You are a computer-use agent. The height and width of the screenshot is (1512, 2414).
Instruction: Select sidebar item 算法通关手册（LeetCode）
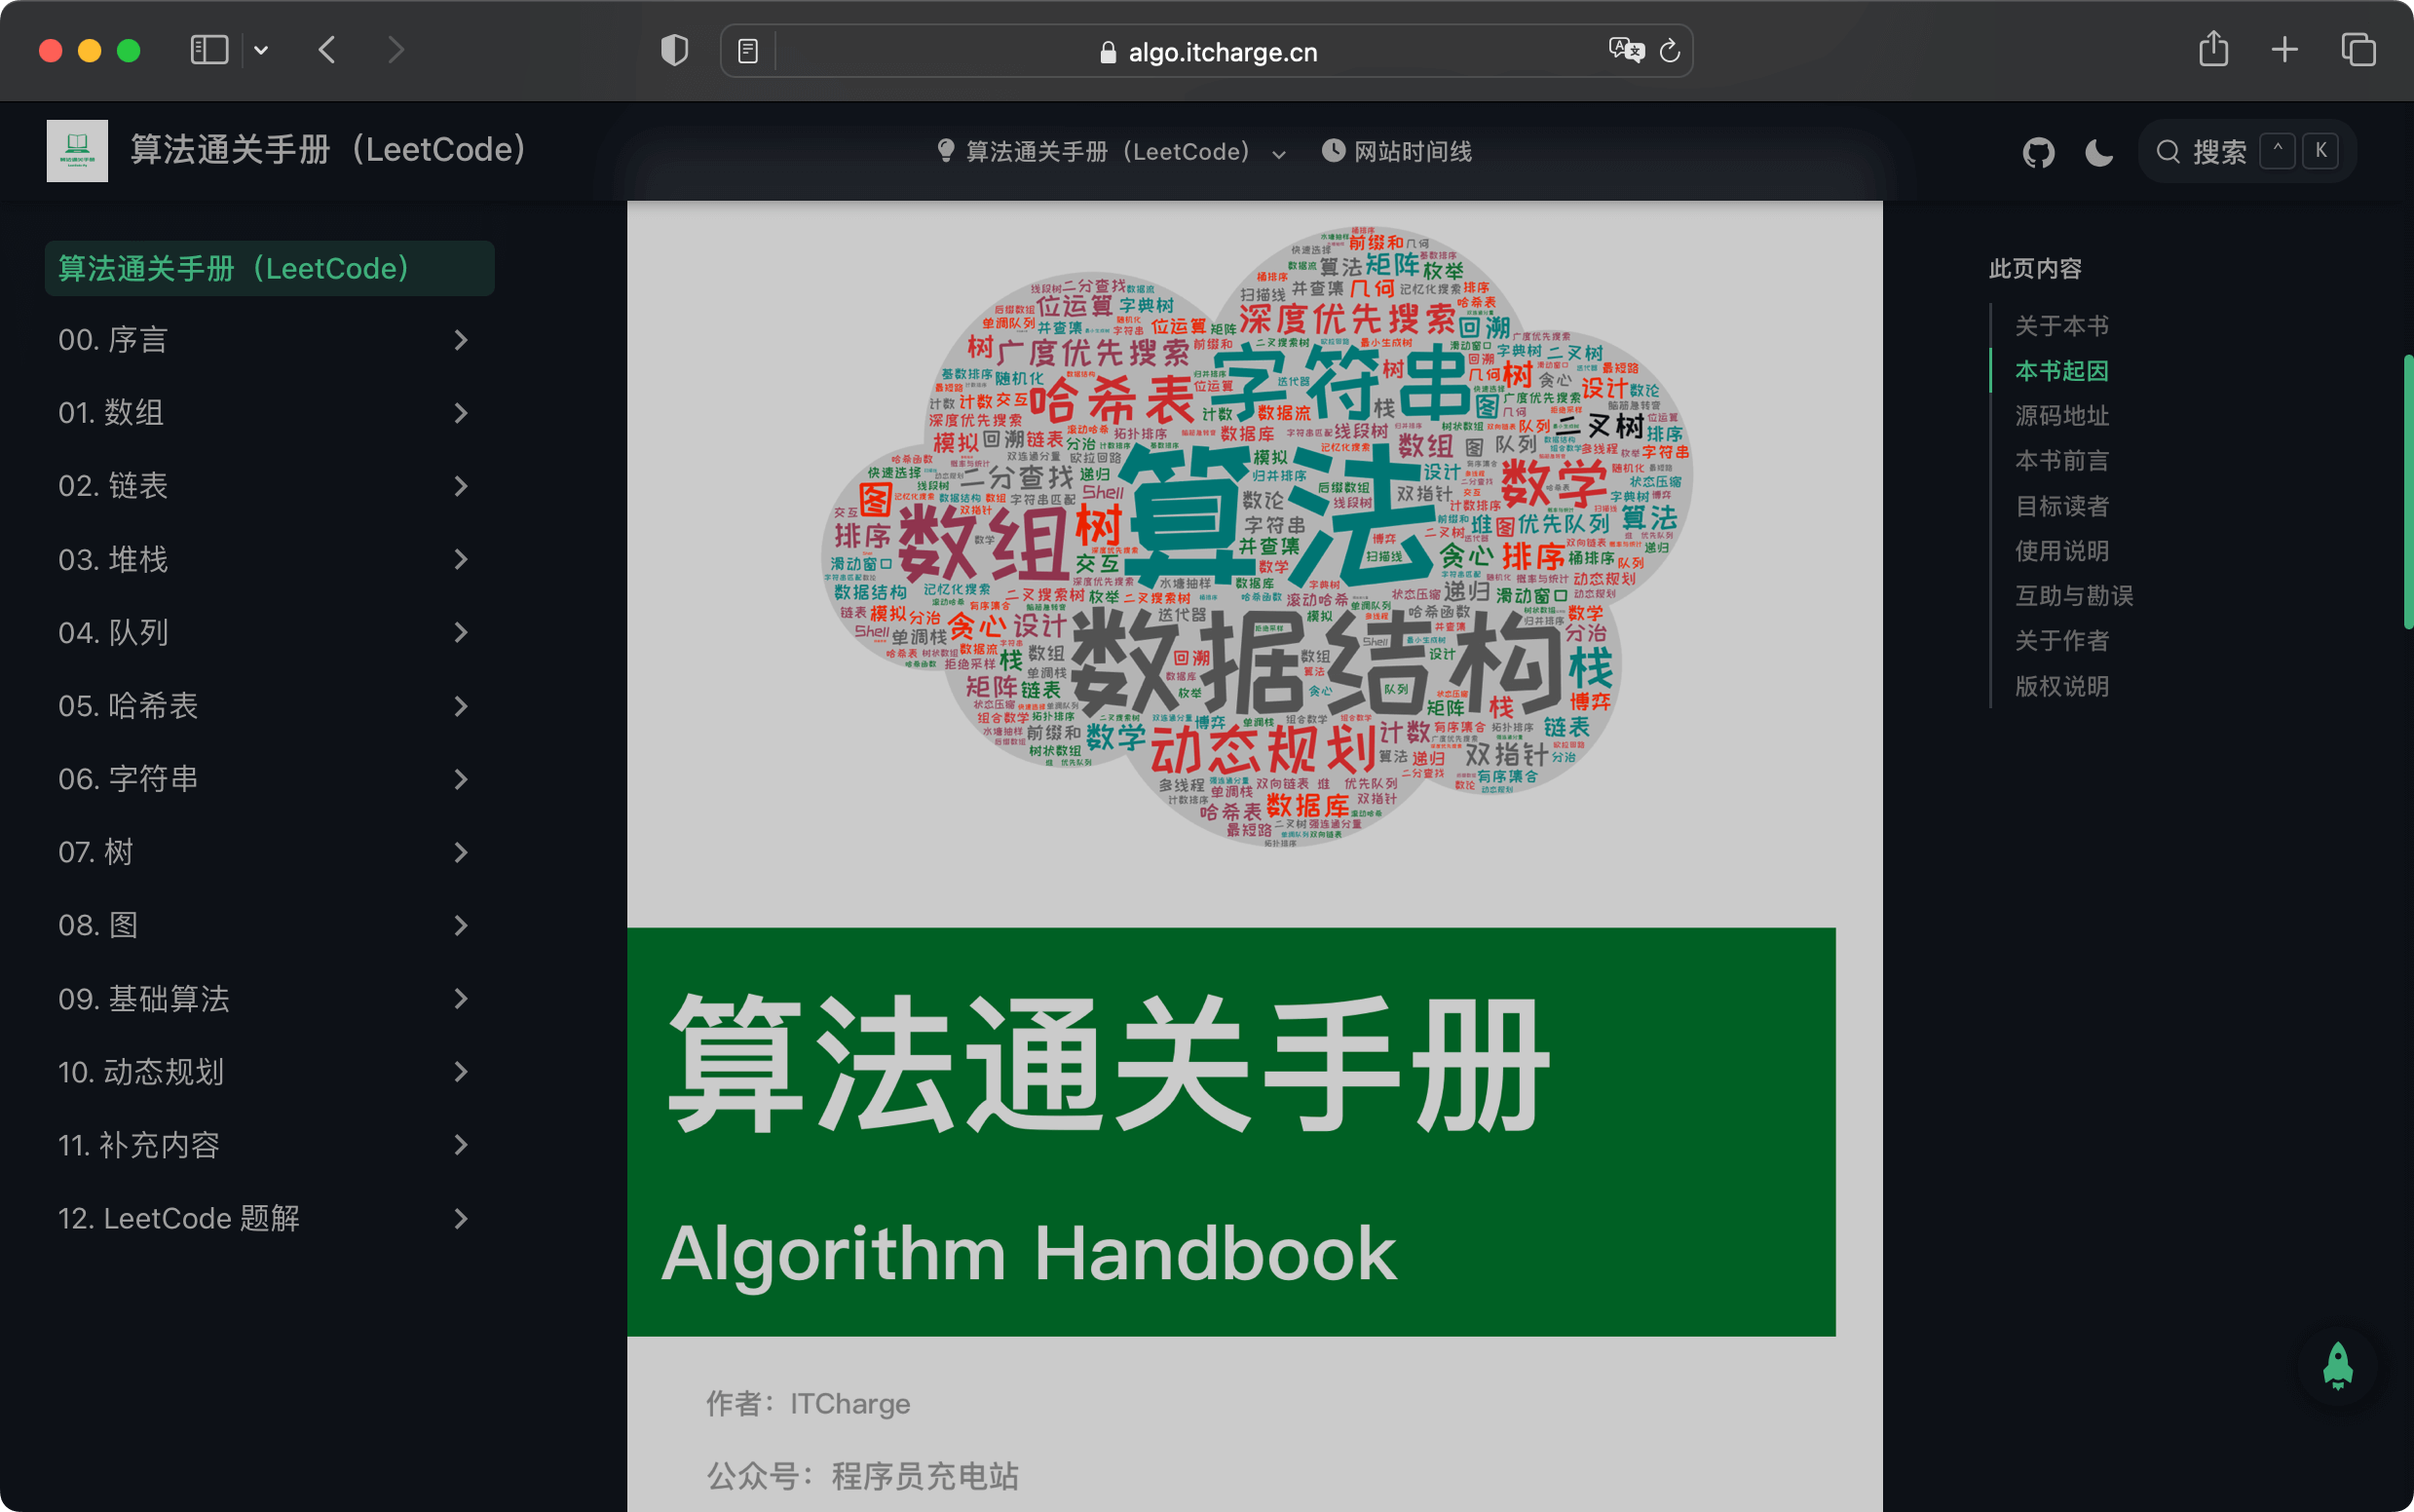[x=270, y=268]
